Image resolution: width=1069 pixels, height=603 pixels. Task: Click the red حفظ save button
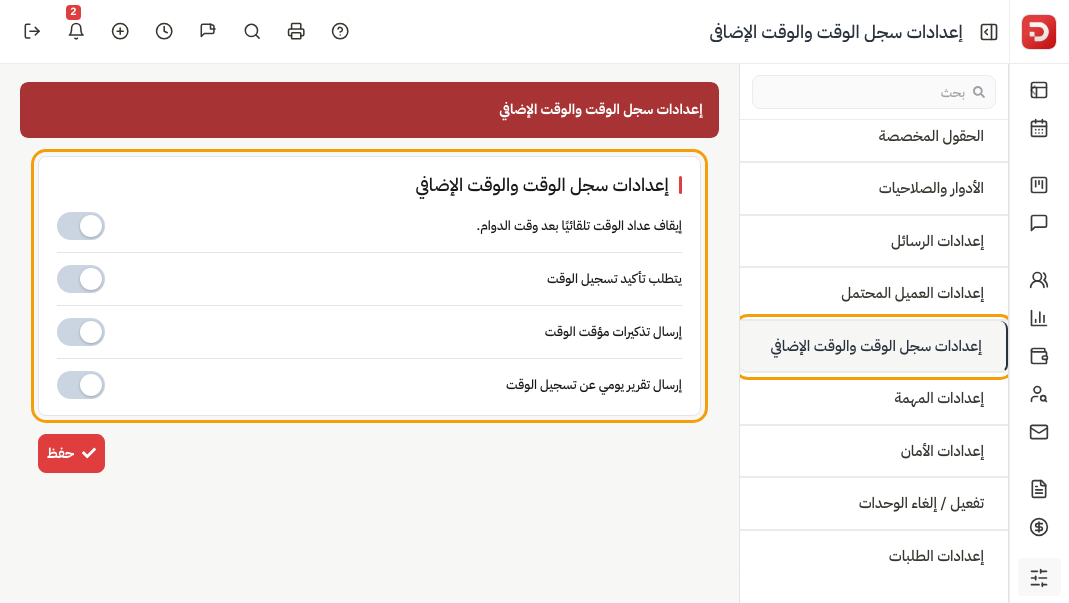coord(72,454)
